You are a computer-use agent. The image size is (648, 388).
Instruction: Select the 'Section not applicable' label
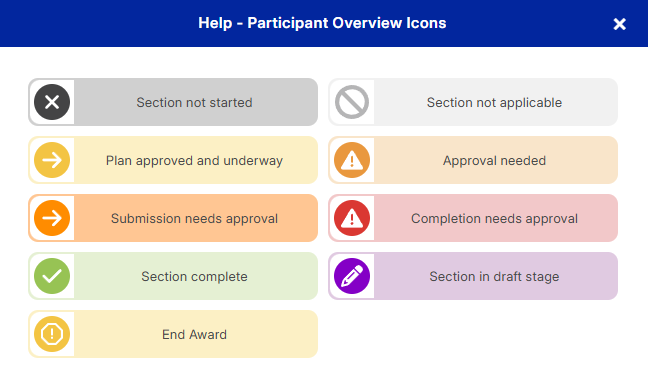click(494, 102)
